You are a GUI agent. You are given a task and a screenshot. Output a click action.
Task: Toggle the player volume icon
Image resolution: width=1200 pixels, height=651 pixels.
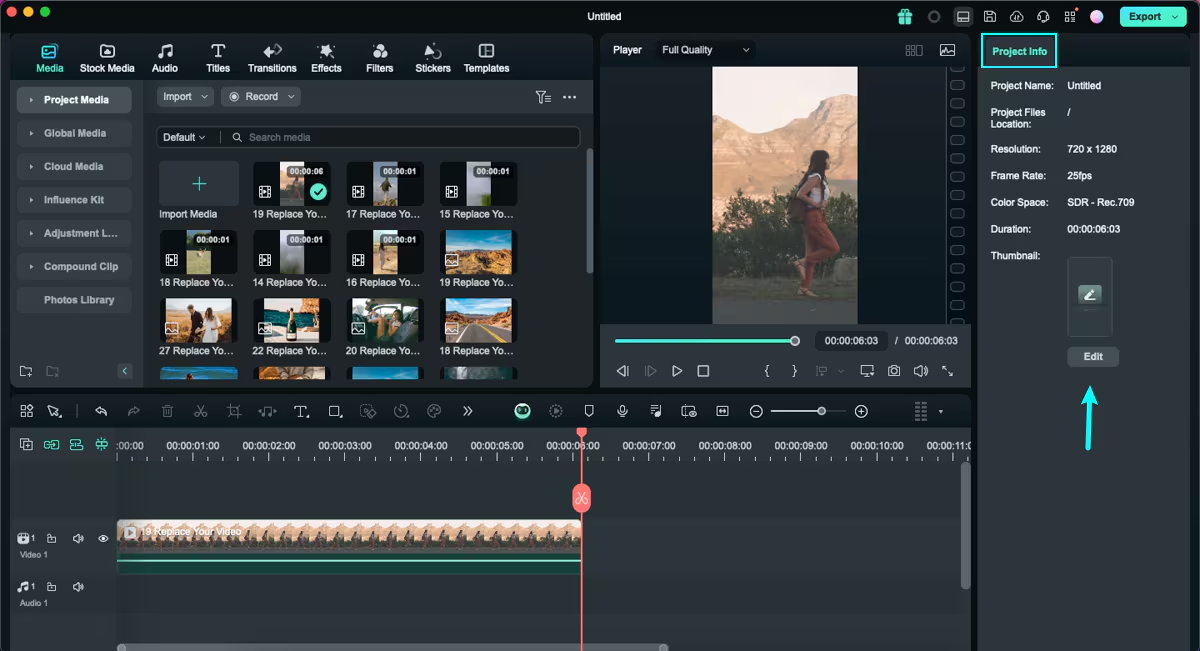920,371
